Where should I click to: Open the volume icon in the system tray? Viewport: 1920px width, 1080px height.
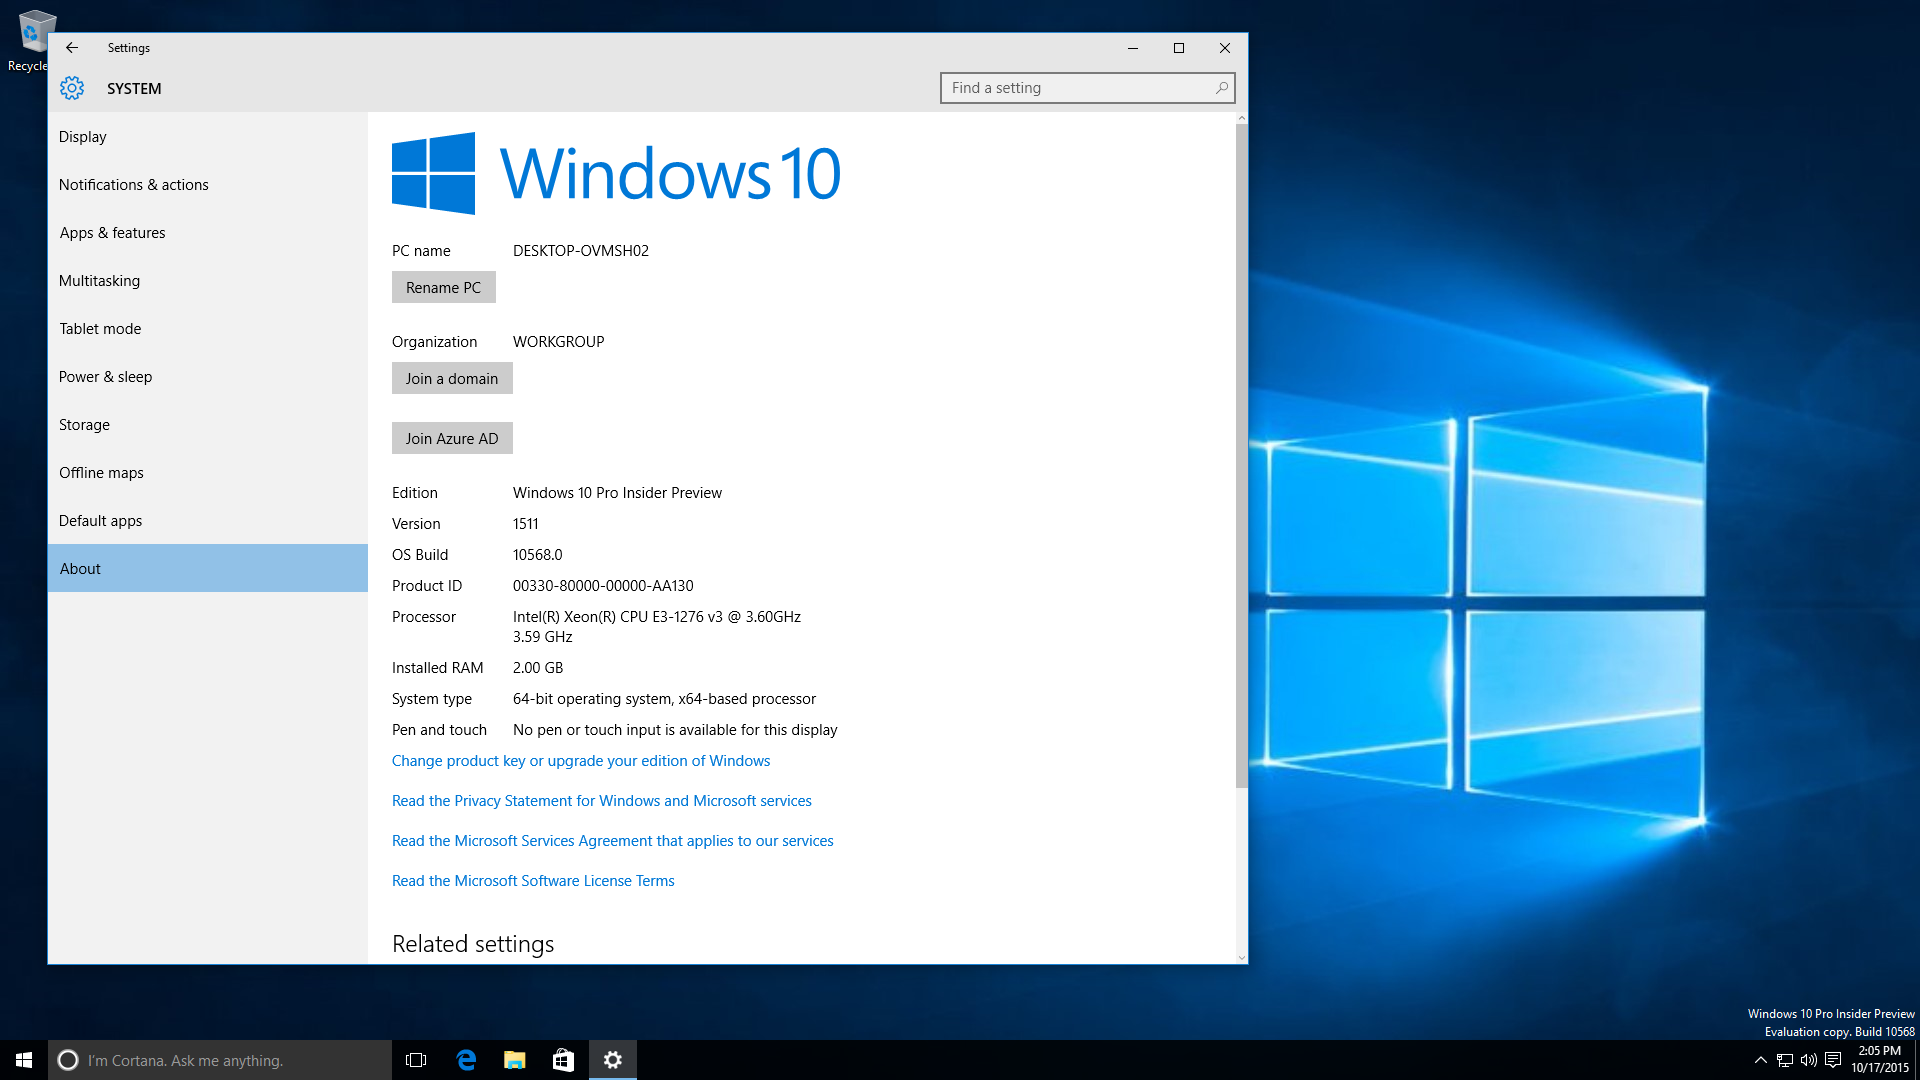[x=1807, y=1059]
